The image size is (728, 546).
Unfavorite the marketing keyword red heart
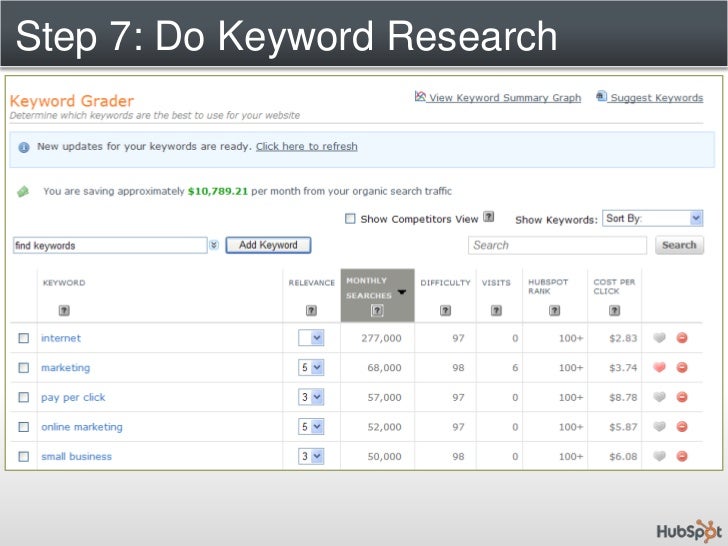659,367
